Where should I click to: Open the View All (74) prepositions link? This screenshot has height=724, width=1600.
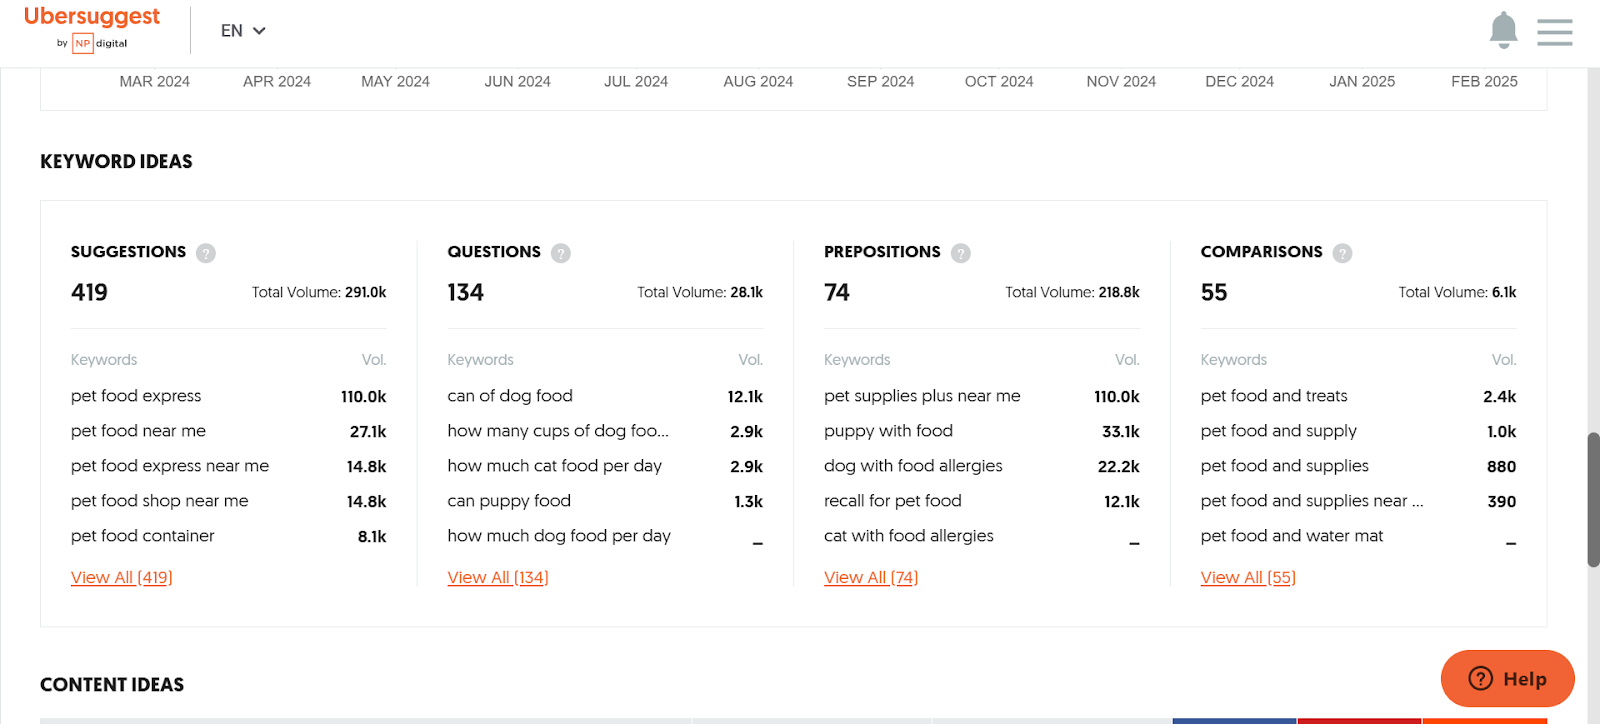pyautogui.click(x=871, y=577)
